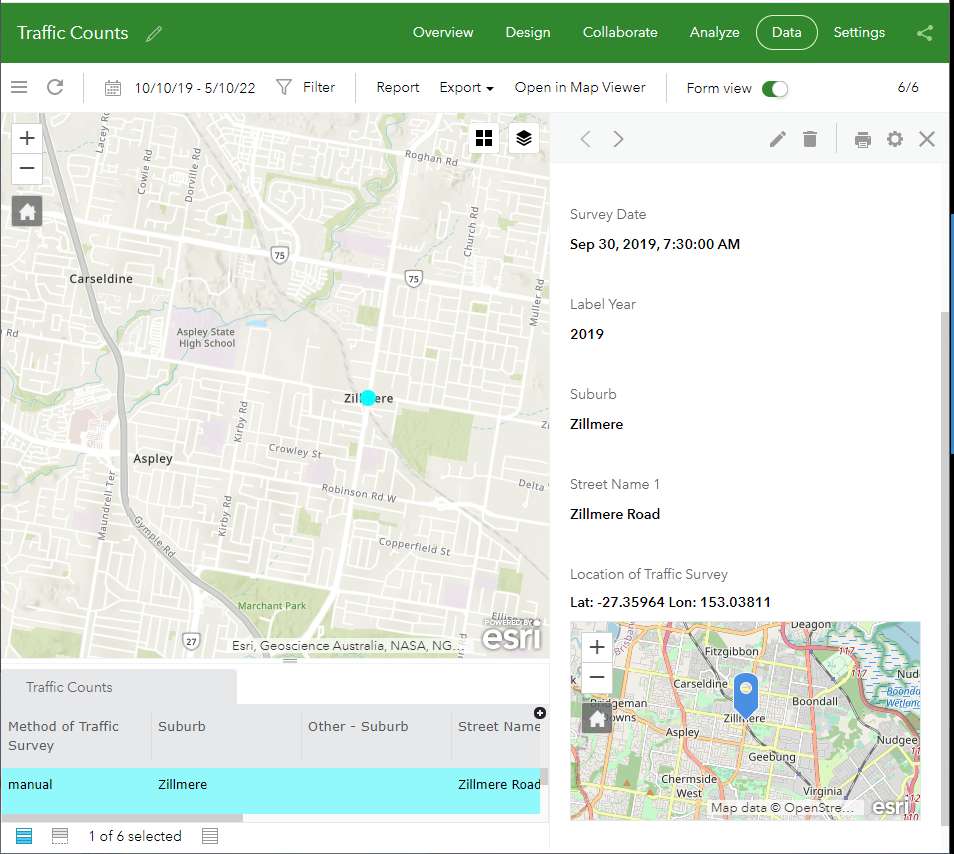Toggle the Form view switch
Screen dimensions: 954x854
pos(774,88)
